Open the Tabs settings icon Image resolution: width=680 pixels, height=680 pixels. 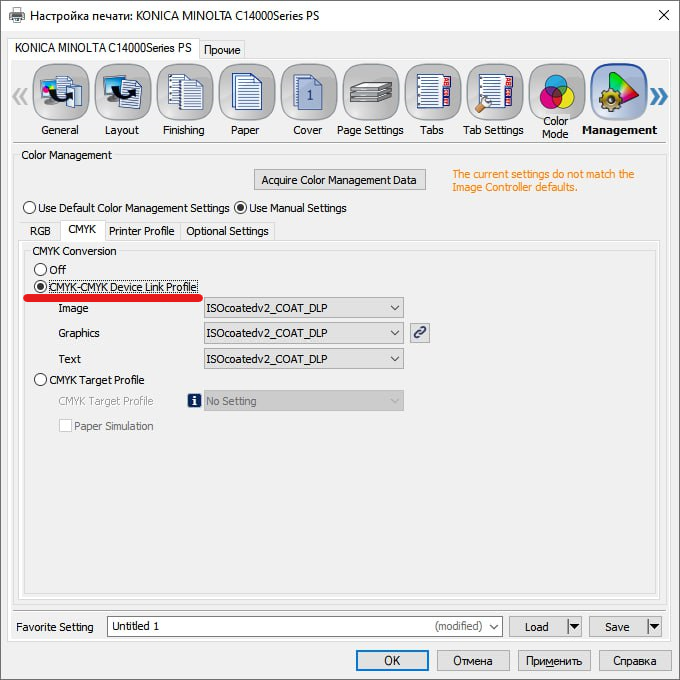point(433,92)
